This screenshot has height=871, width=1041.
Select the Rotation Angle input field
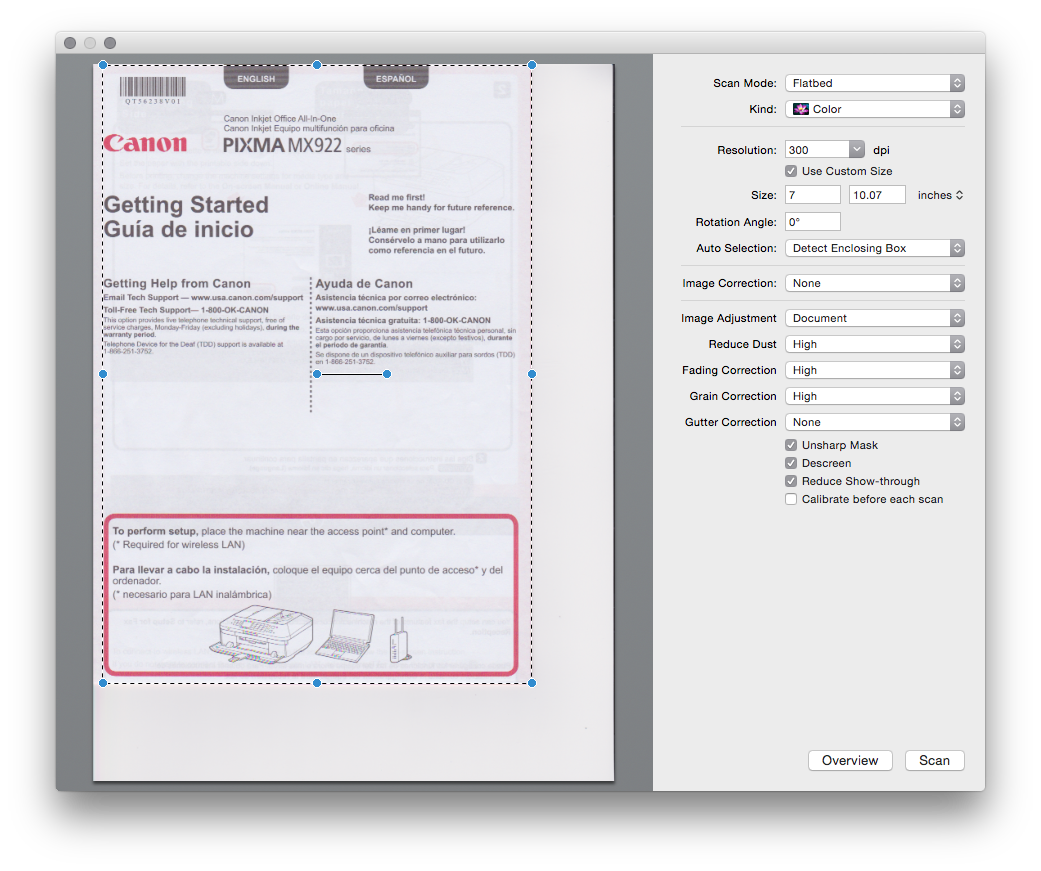pyautogui.click(x=812, y=221)
